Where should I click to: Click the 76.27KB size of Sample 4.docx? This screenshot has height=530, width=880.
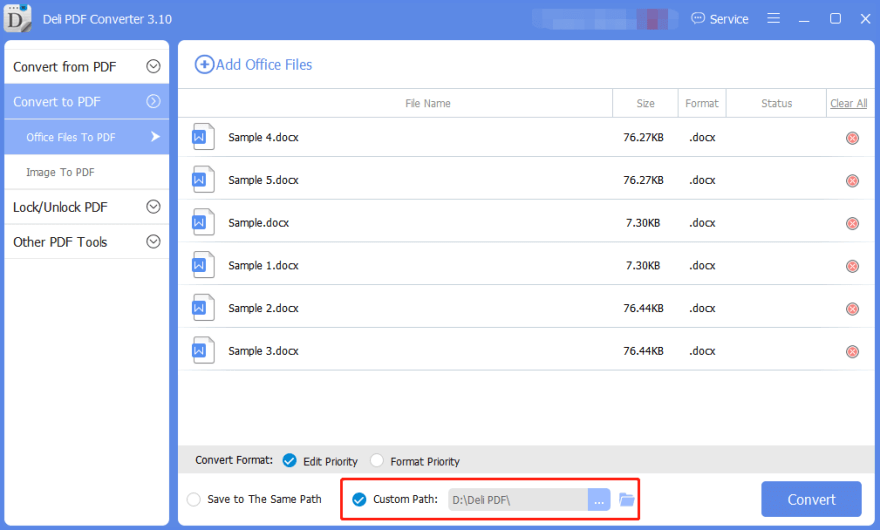tap(643, 138)
